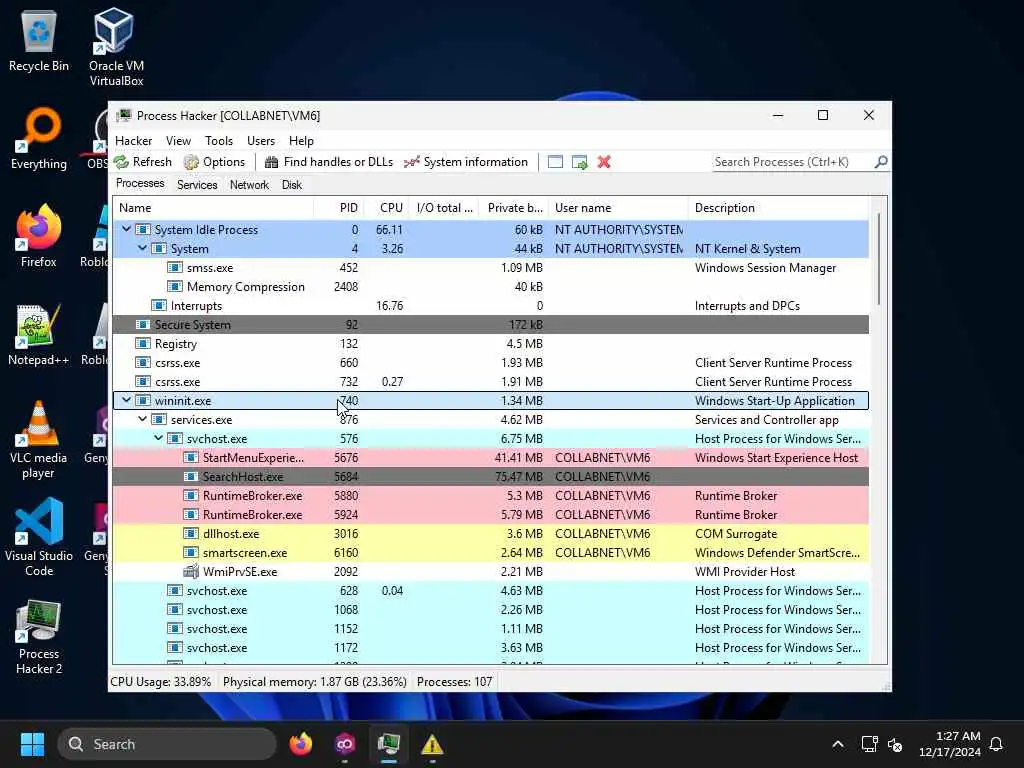Open the Options toolbar item

(x=214, y=162)
